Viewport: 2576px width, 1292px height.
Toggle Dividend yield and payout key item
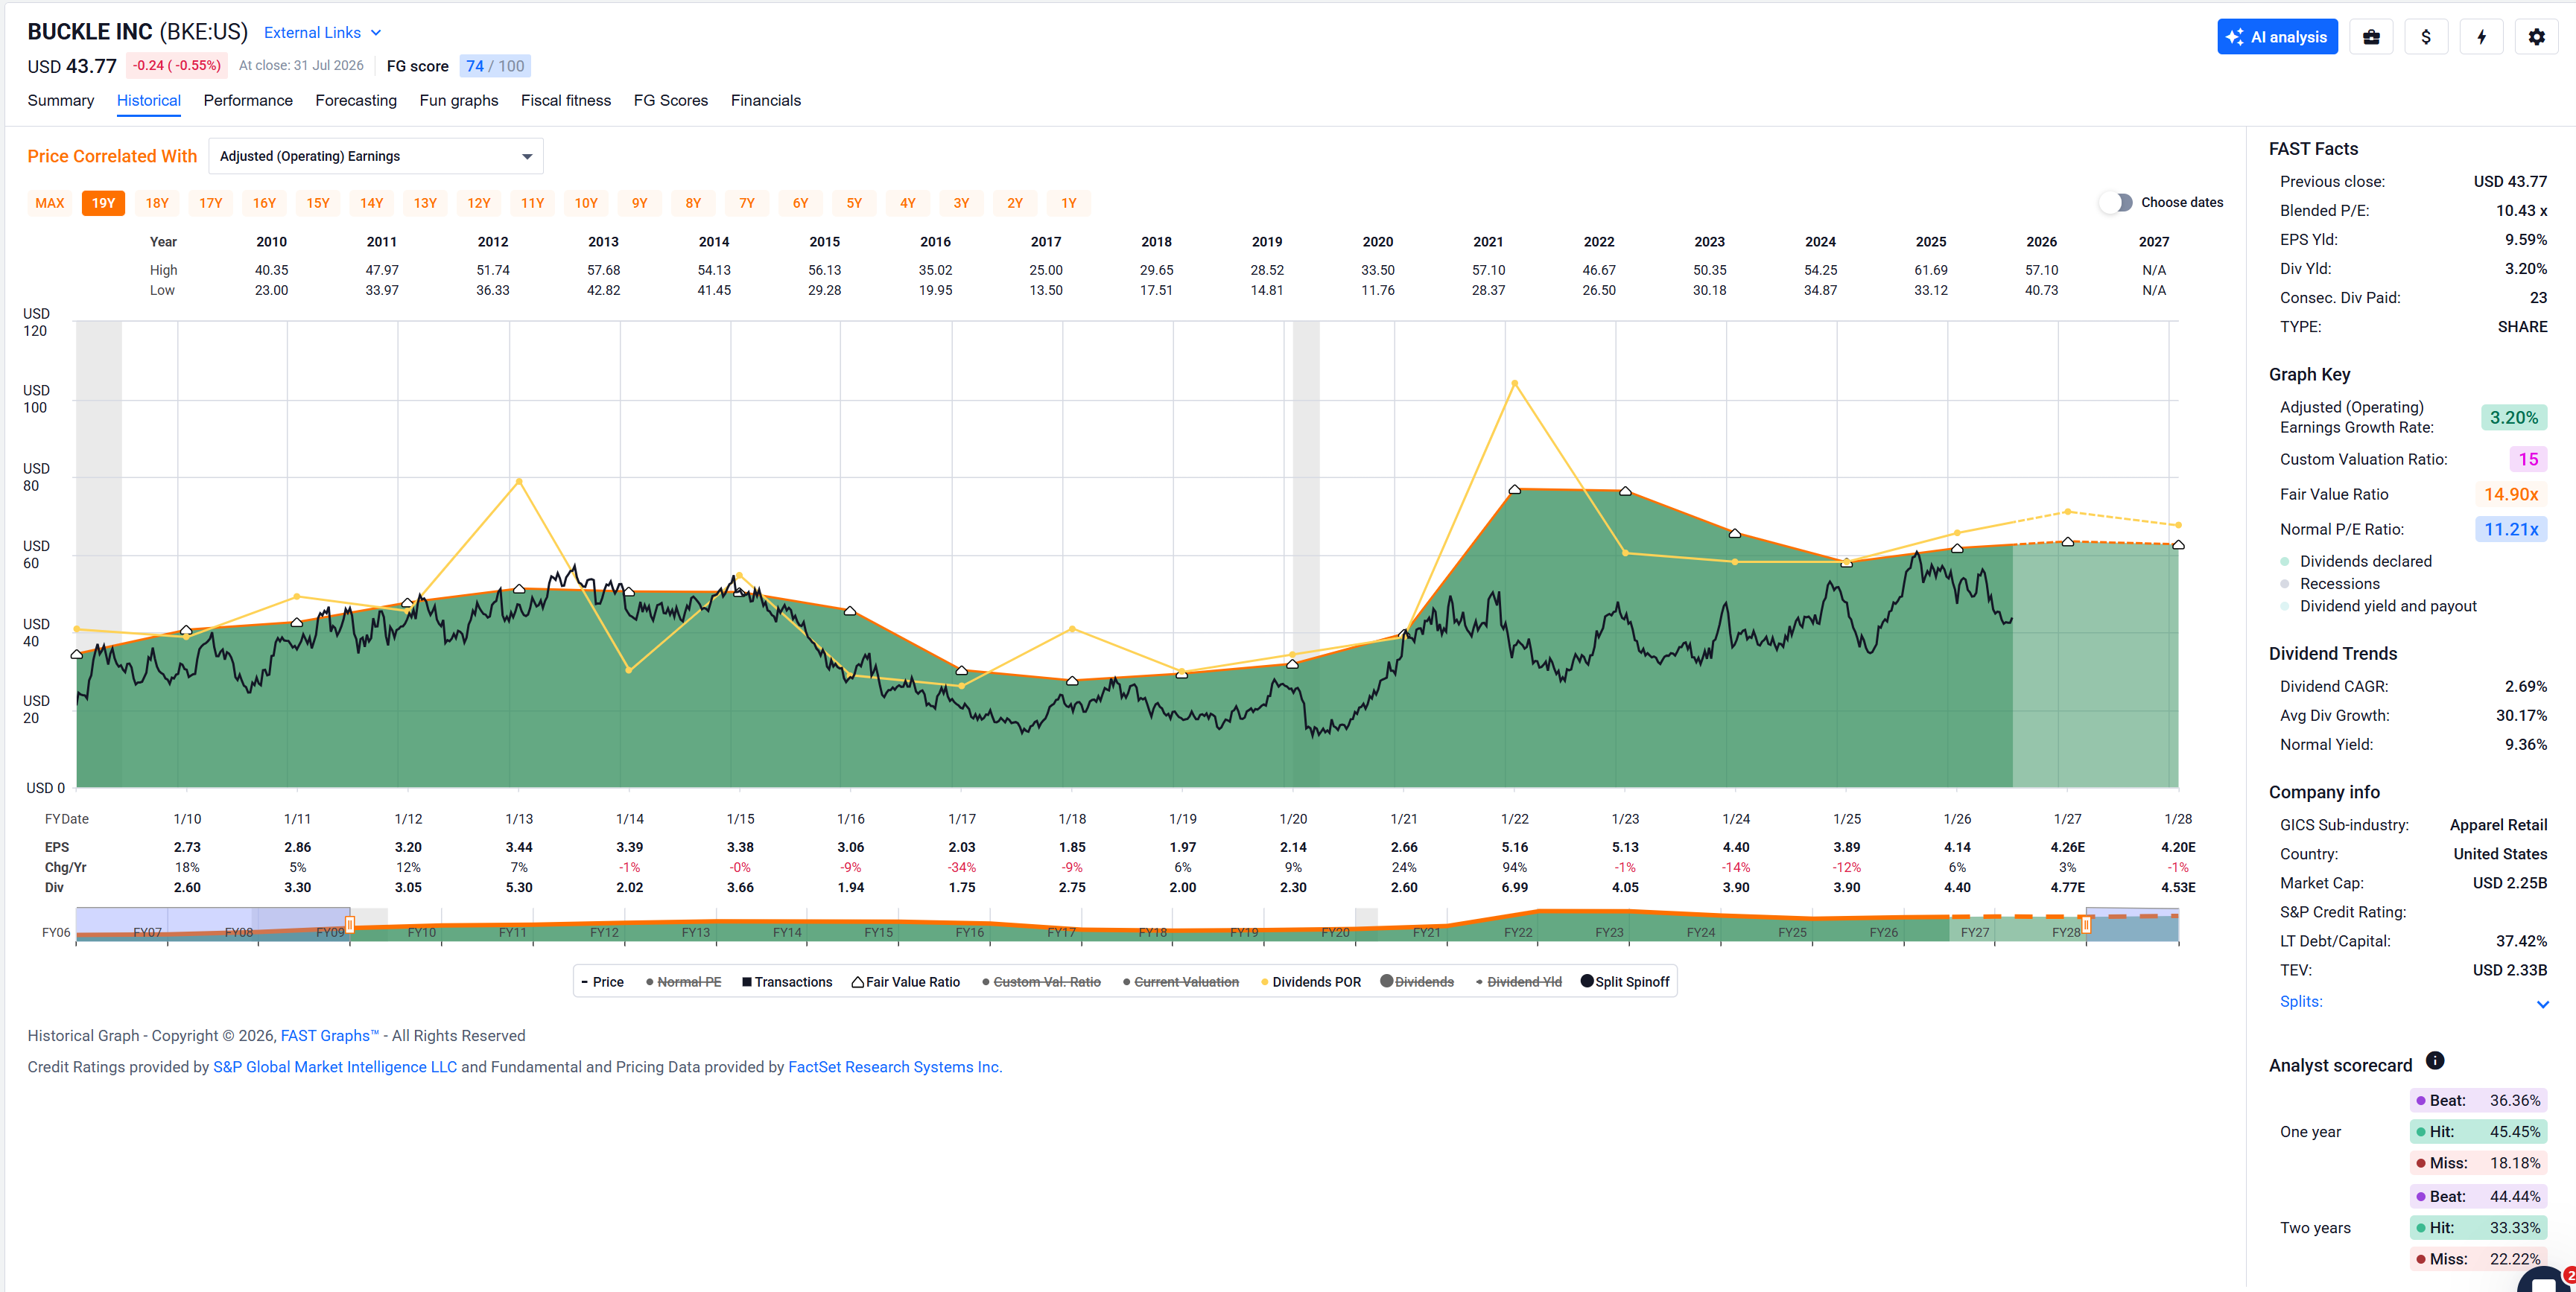2378,606
